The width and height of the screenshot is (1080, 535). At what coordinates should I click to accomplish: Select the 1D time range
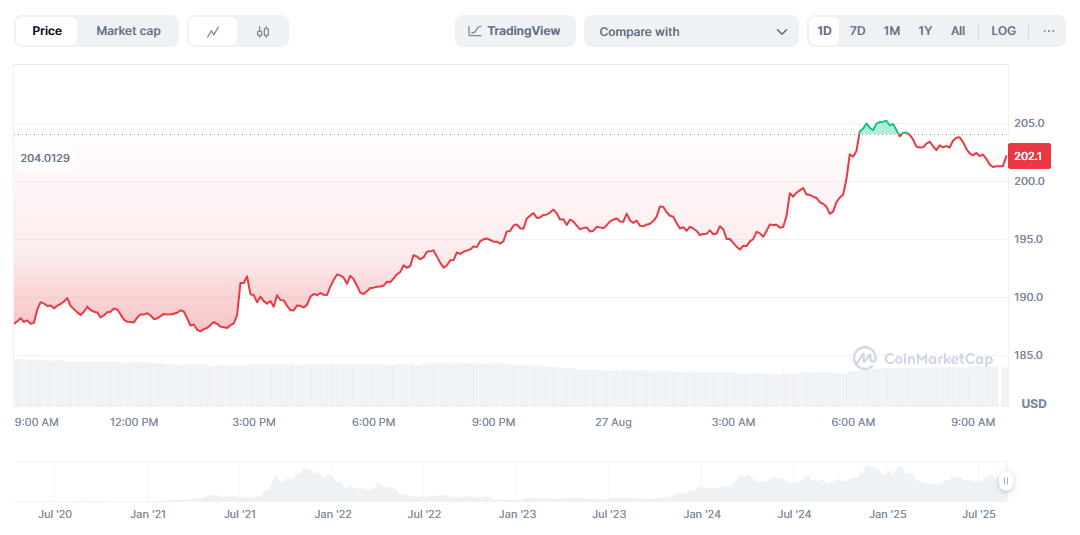click(x=824, y=31)
